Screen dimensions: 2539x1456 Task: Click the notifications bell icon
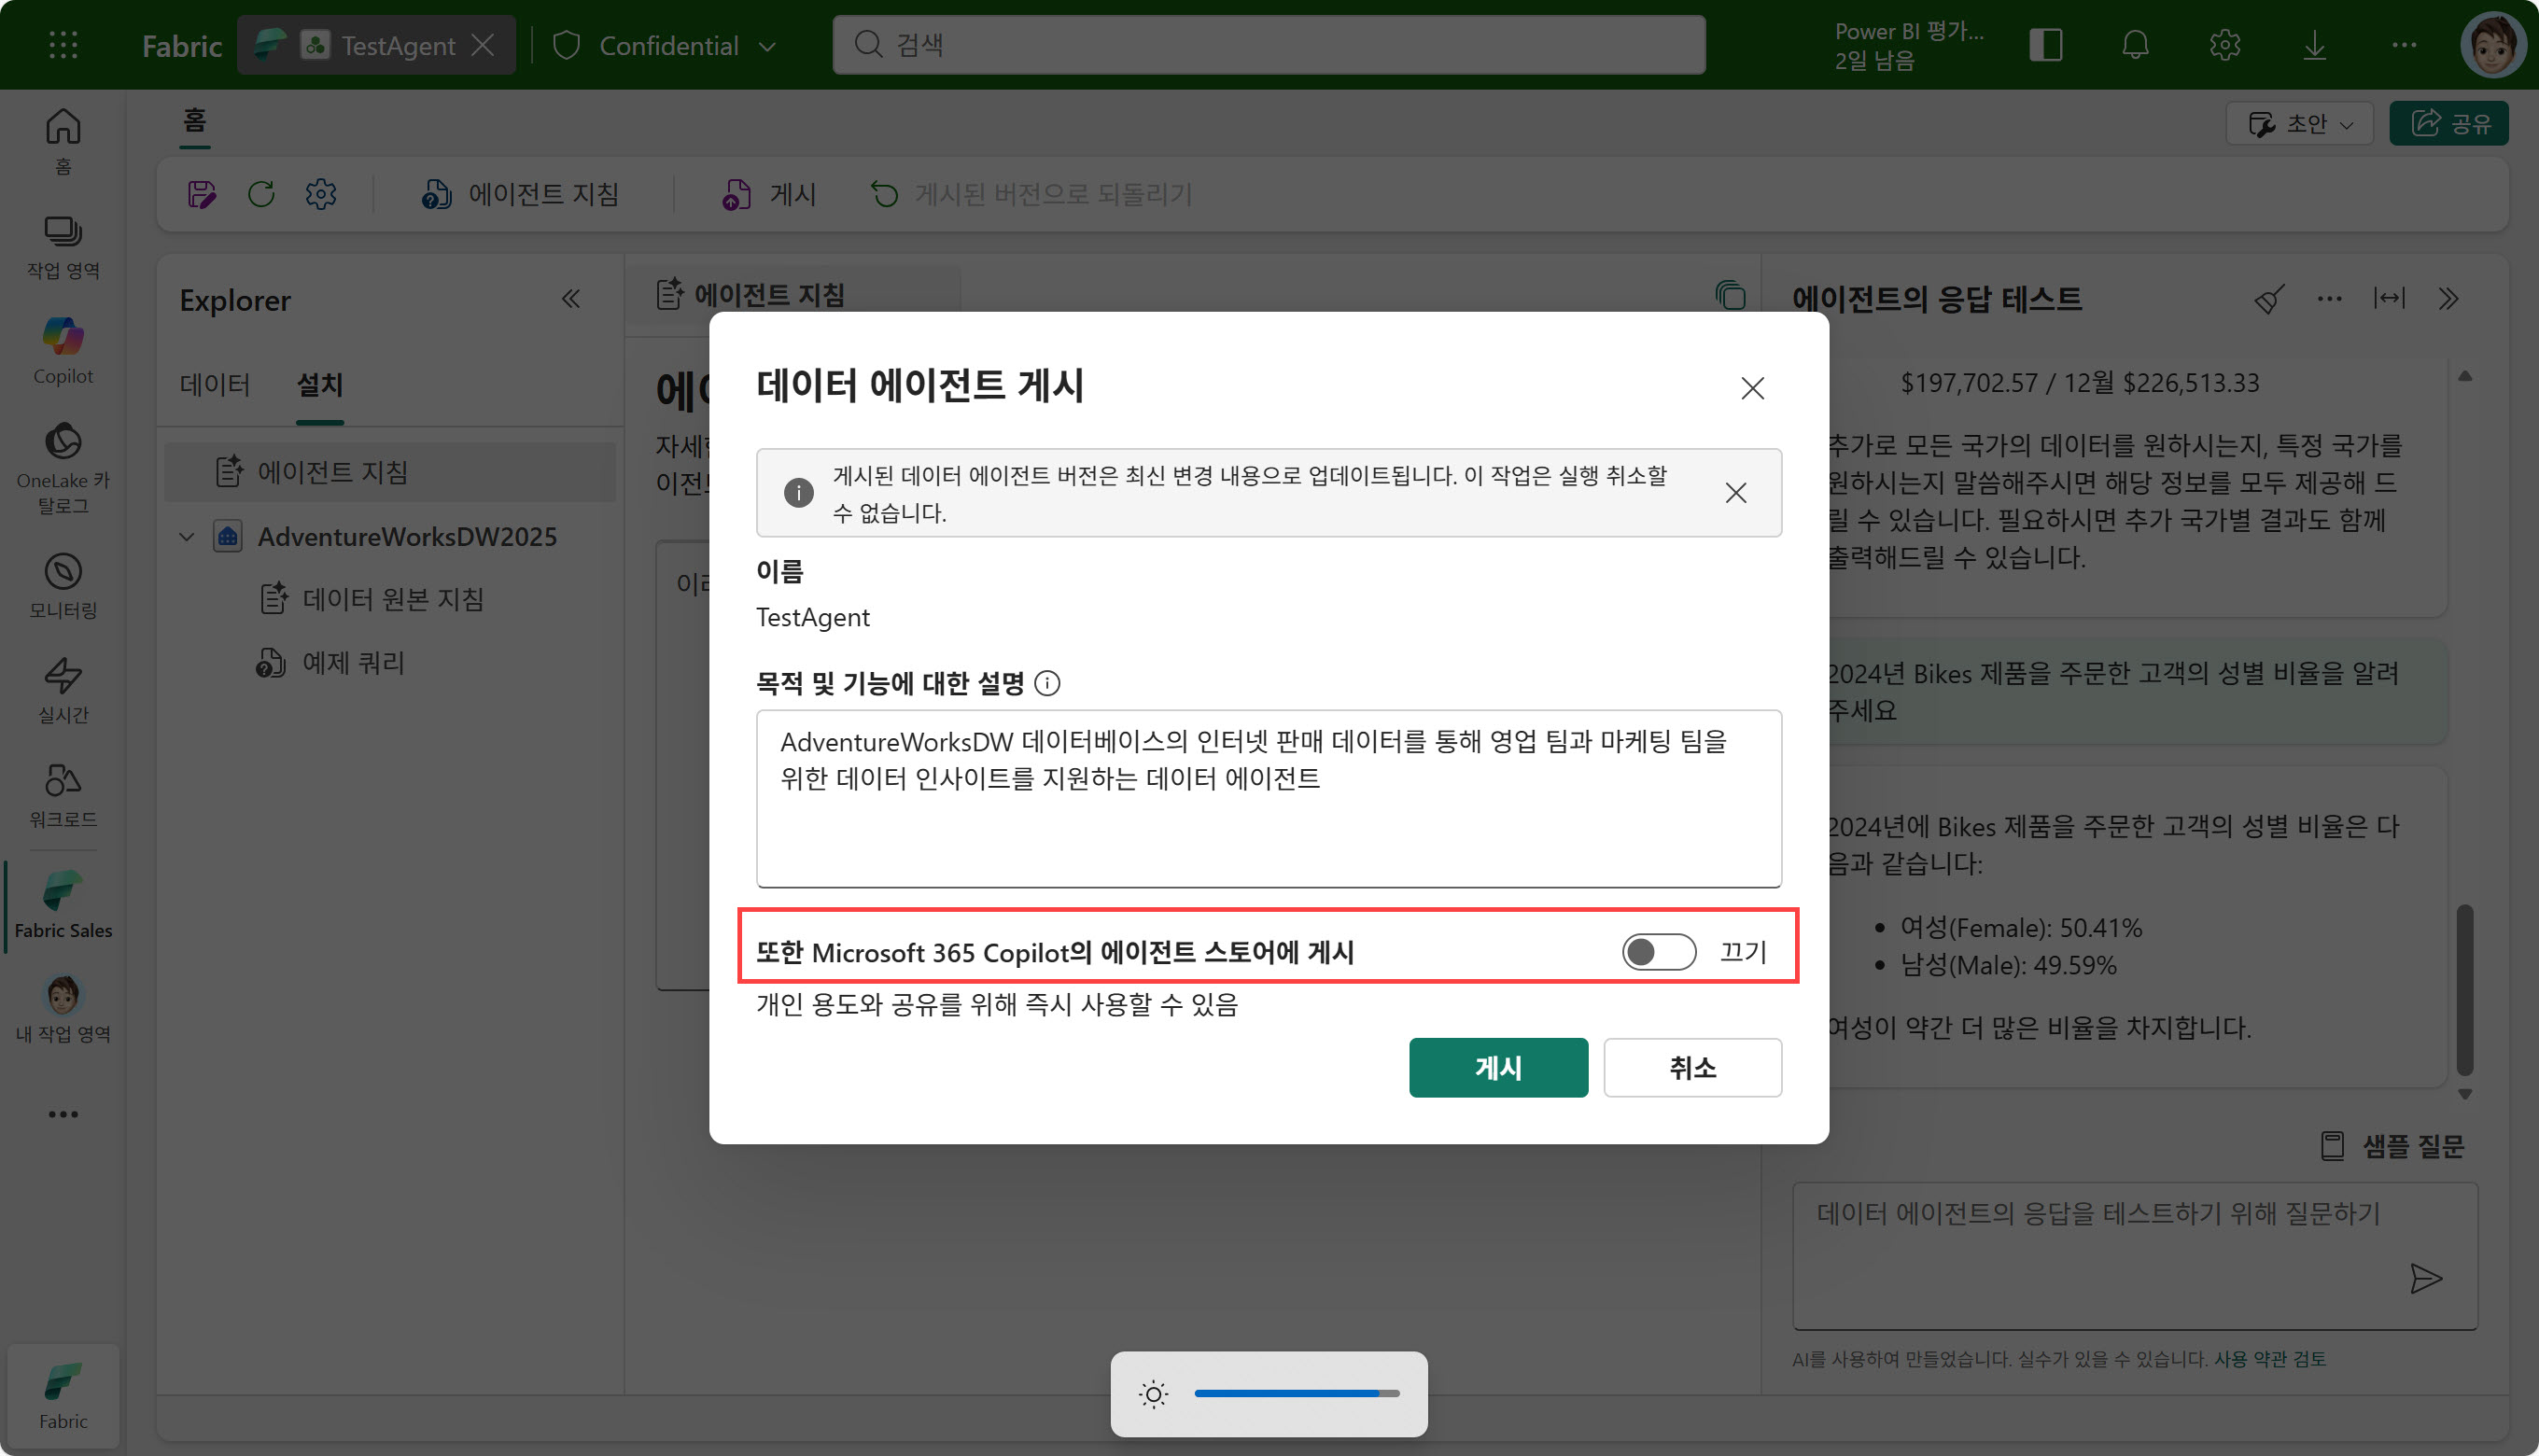(2134, 45)
